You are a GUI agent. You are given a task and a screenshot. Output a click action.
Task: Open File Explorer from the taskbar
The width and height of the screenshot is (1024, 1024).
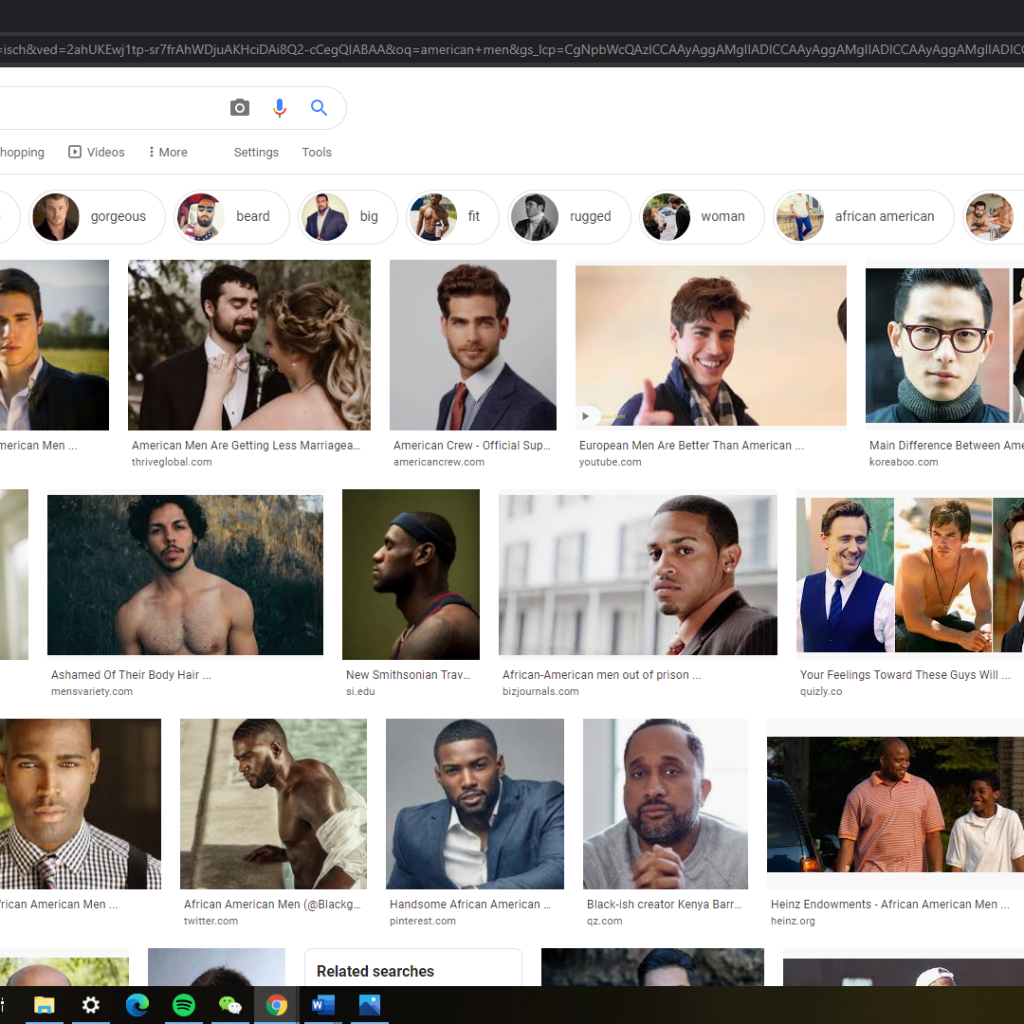44,1005
